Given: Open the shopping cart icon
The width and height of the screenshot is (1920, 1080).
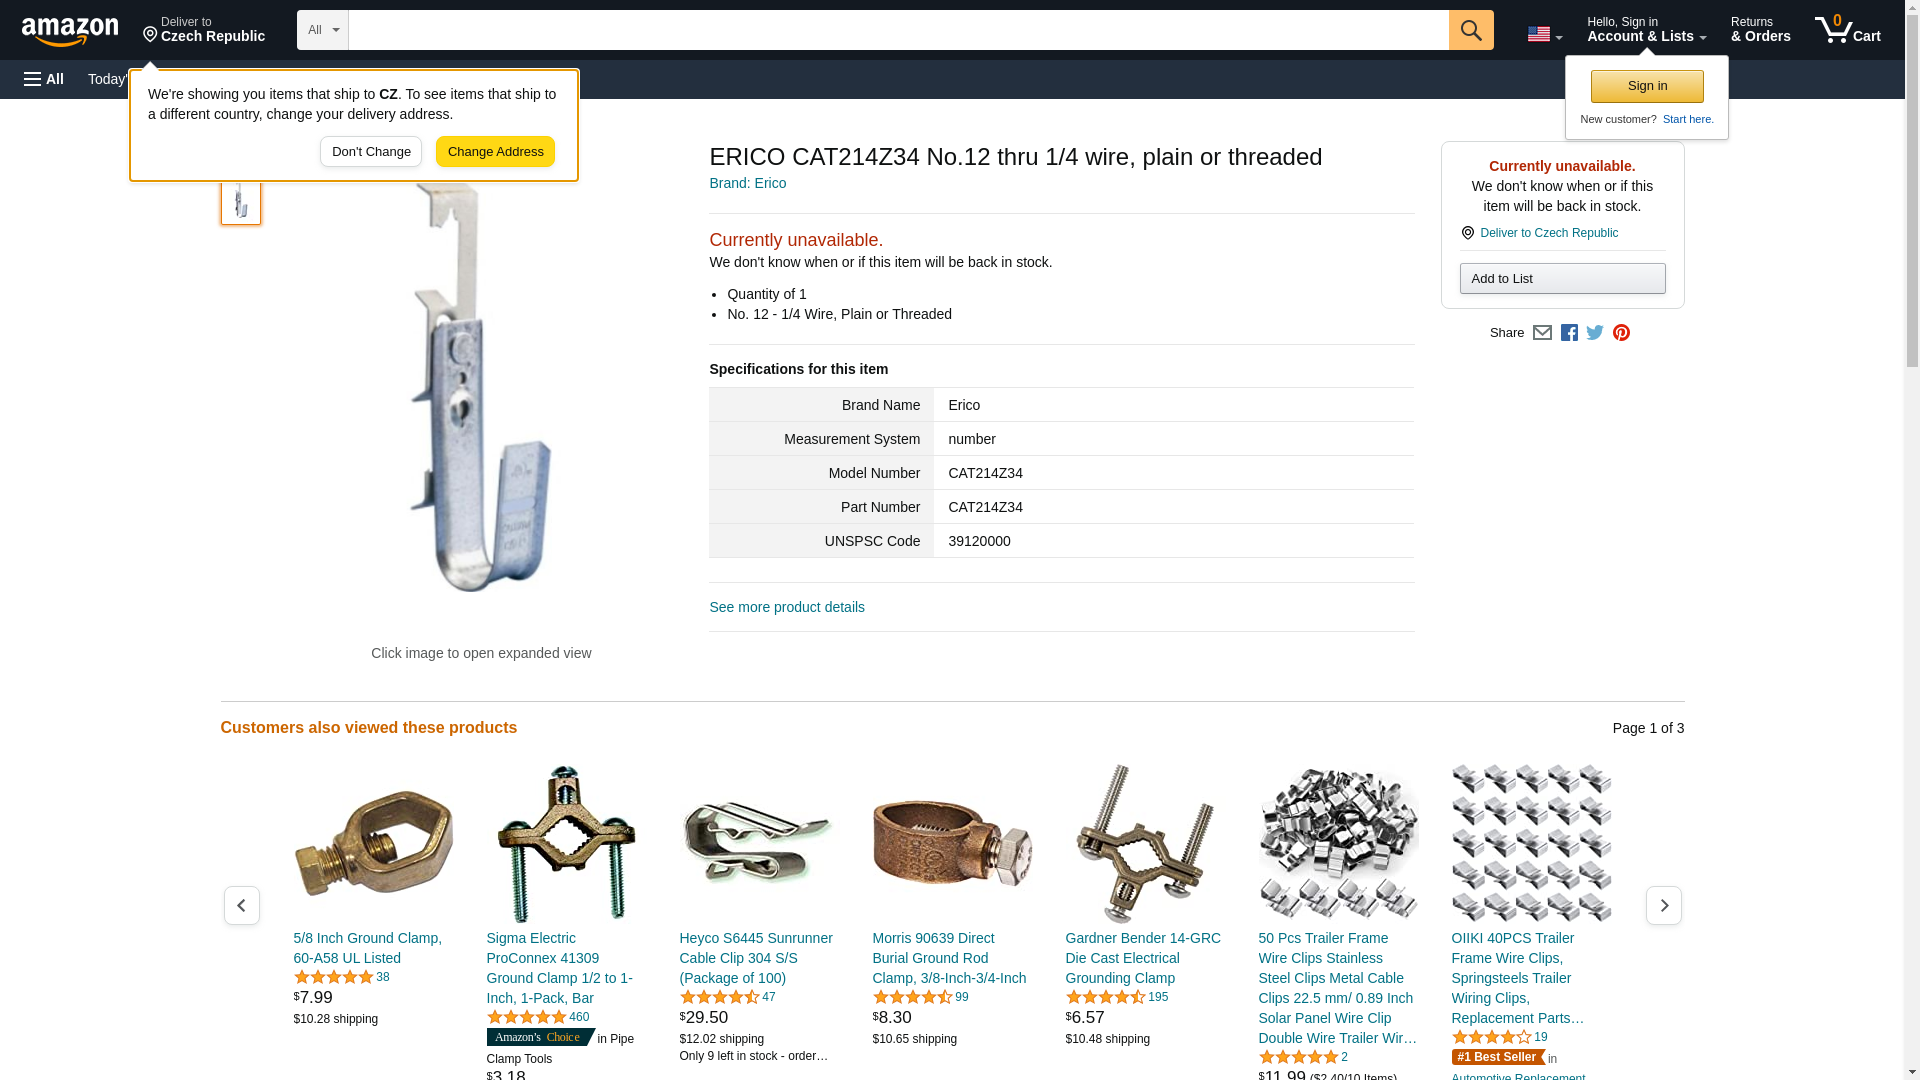Looking at the screenshot, I should coord(1848,30).
